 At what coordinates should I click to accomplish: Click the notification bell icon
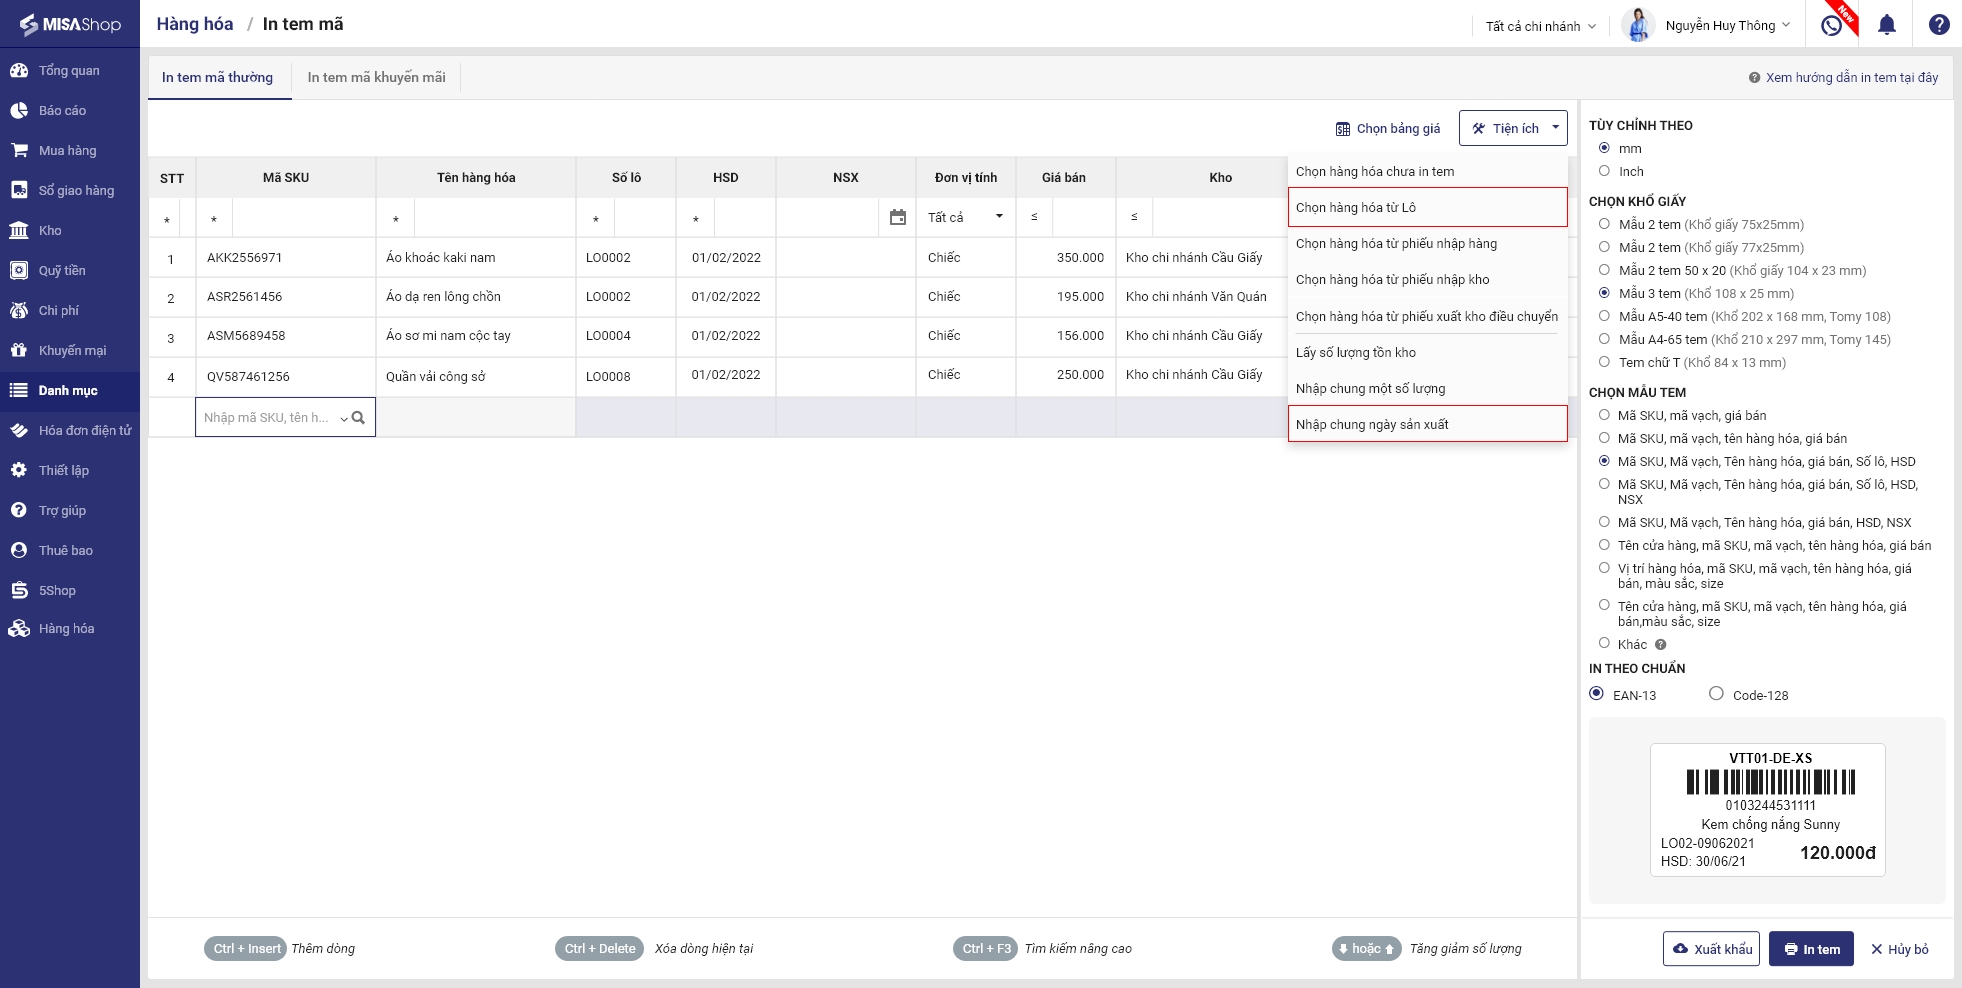(x=1886, y=25)
